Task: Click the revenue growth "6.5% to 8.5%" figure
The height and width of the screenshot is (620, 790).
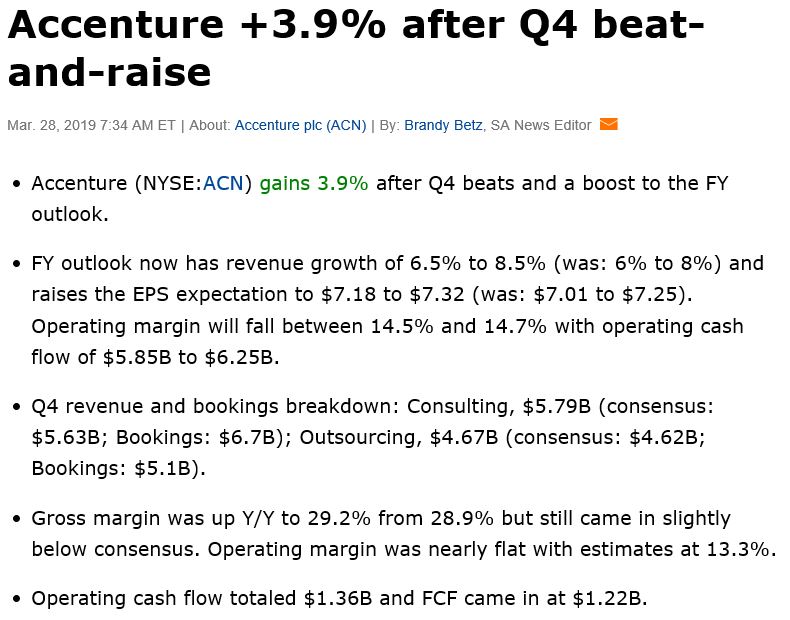Action: (478, 264)
